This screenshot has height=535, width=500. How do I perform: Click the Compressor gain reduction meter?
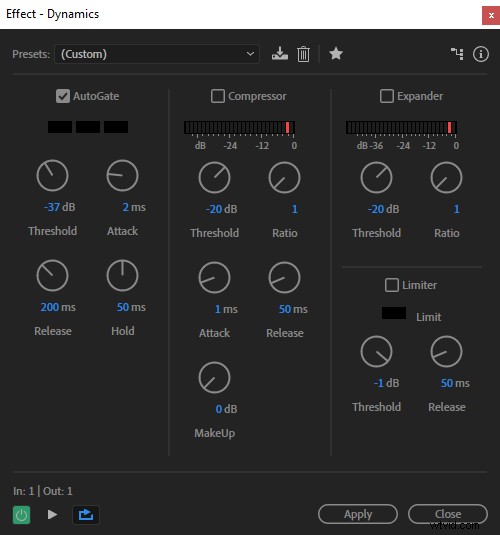pyautogui.click(x=239, y=128)
